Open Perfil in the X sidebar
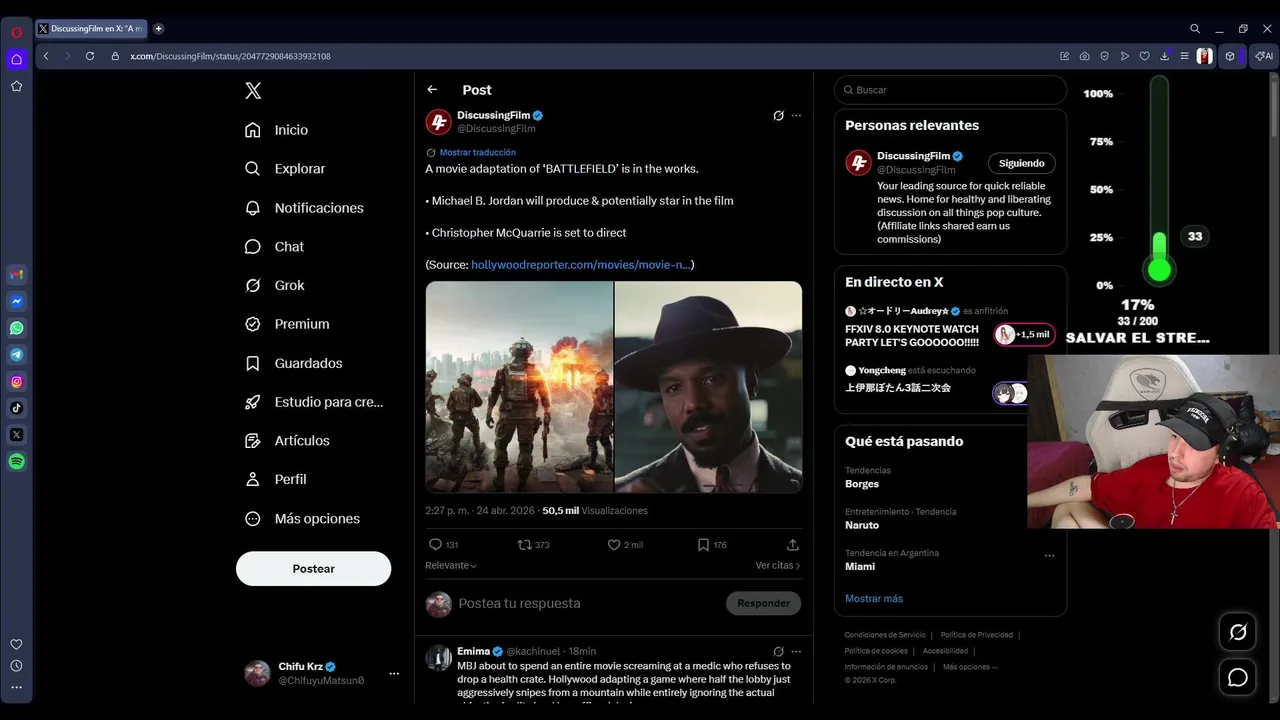This screenshot has height=720, width=1280. tap(276, 480)
